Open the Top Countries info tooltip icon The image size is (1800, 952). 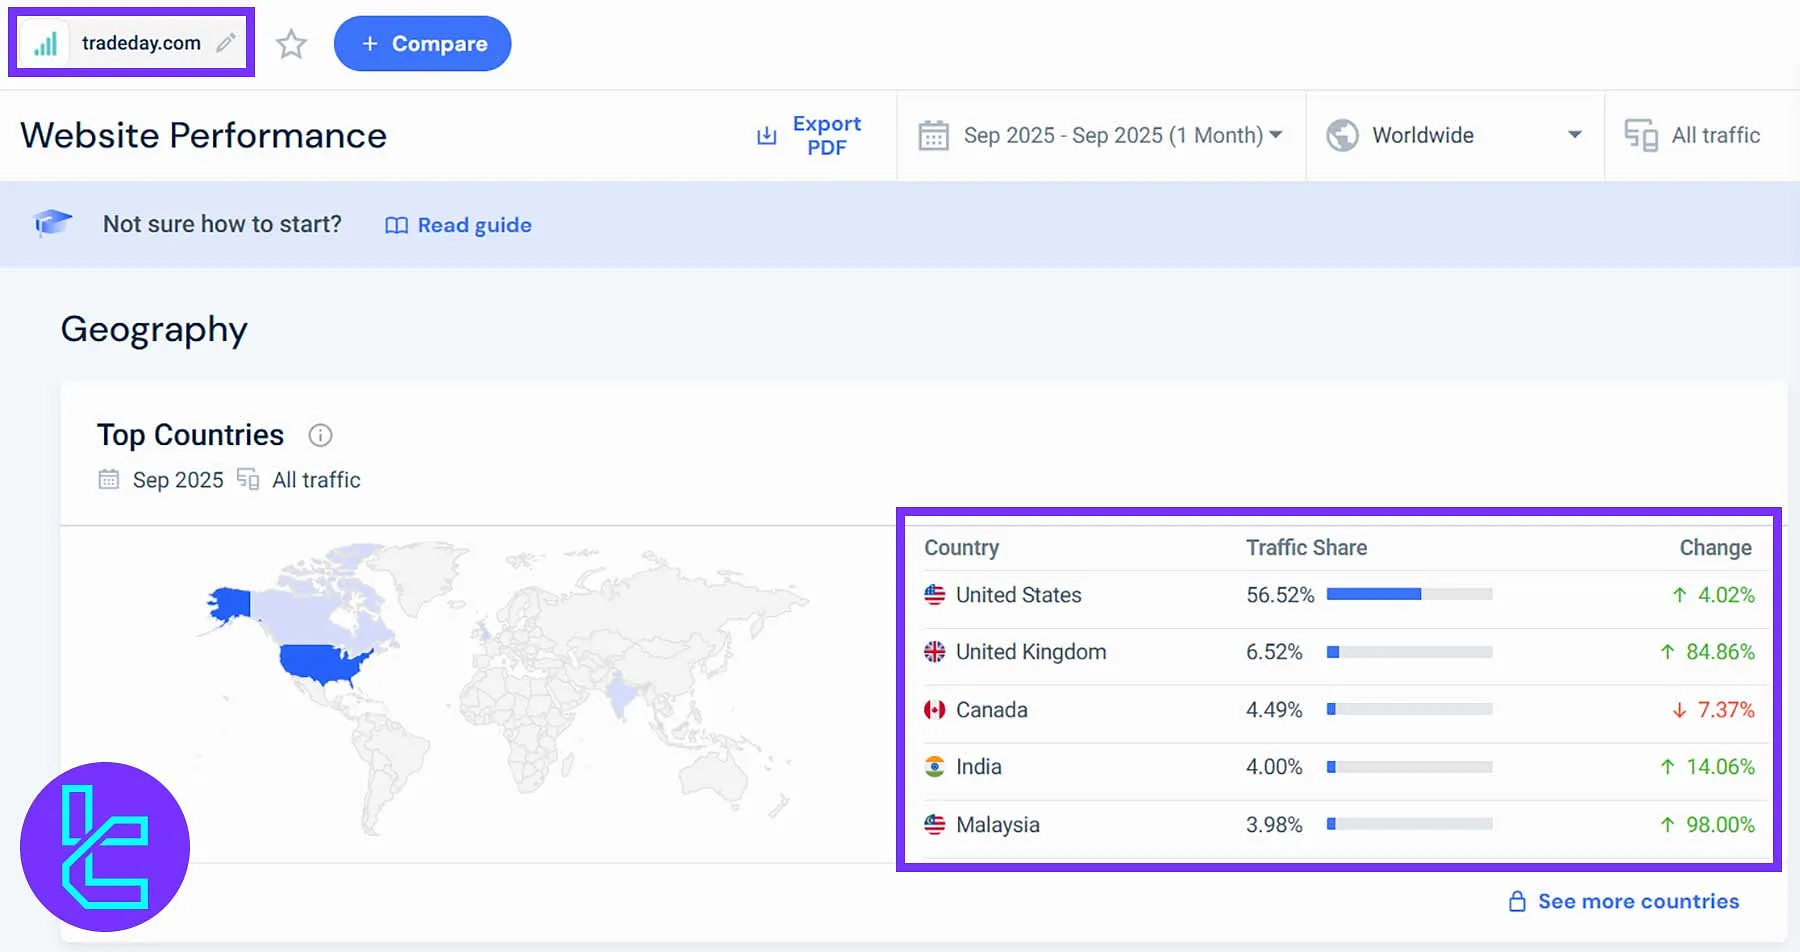(x=320, y=435)
